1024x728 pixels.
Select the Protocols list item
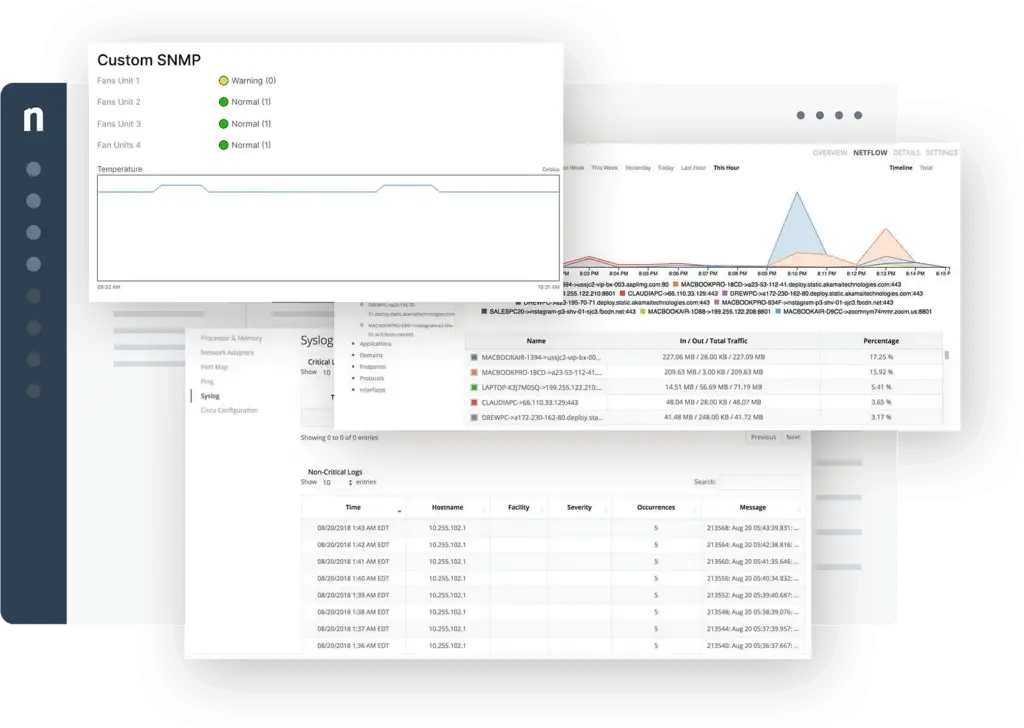(372, 379)
